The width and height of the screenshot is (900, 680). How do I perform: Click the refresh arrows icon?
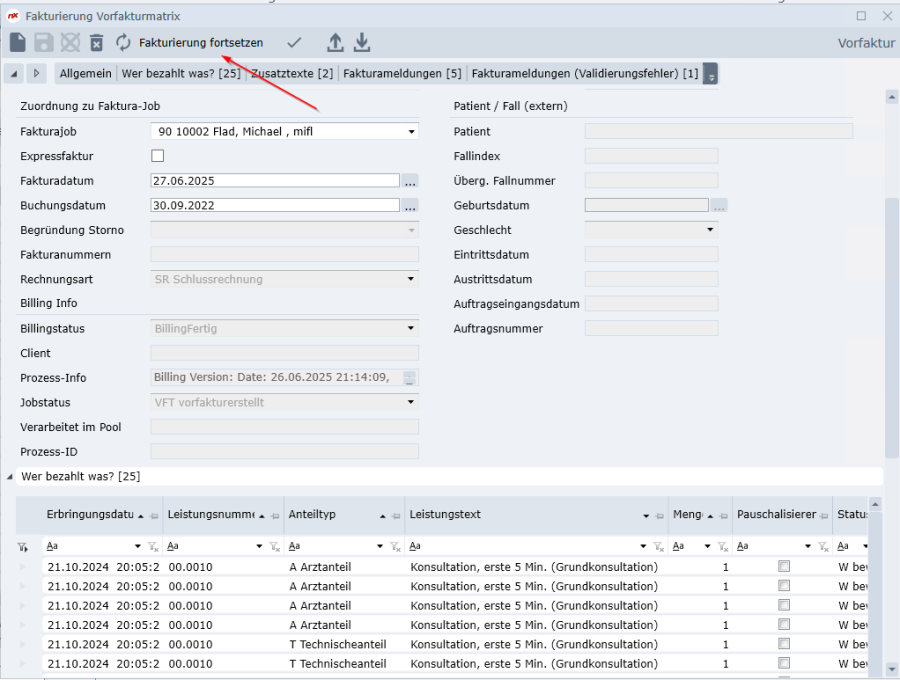point(123,42)
